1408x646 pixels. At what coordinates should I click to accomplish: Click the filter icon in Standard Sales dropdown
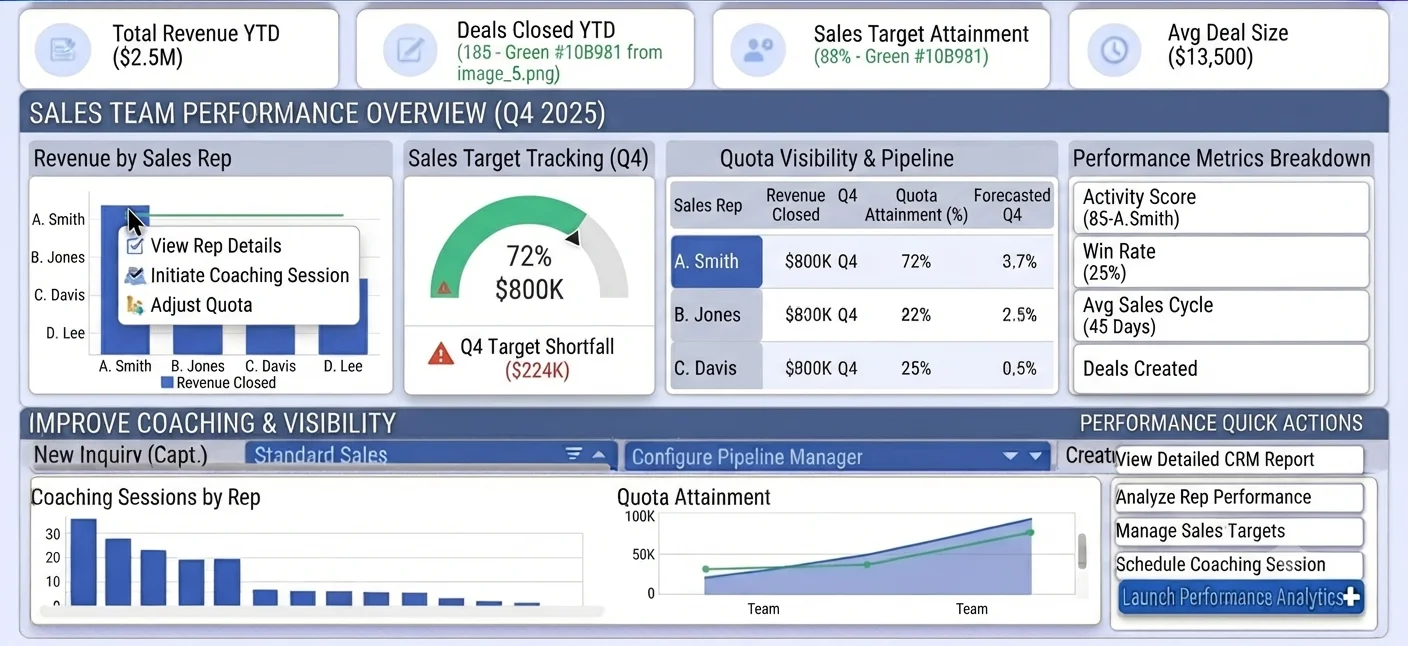click(x=574, y=454)
